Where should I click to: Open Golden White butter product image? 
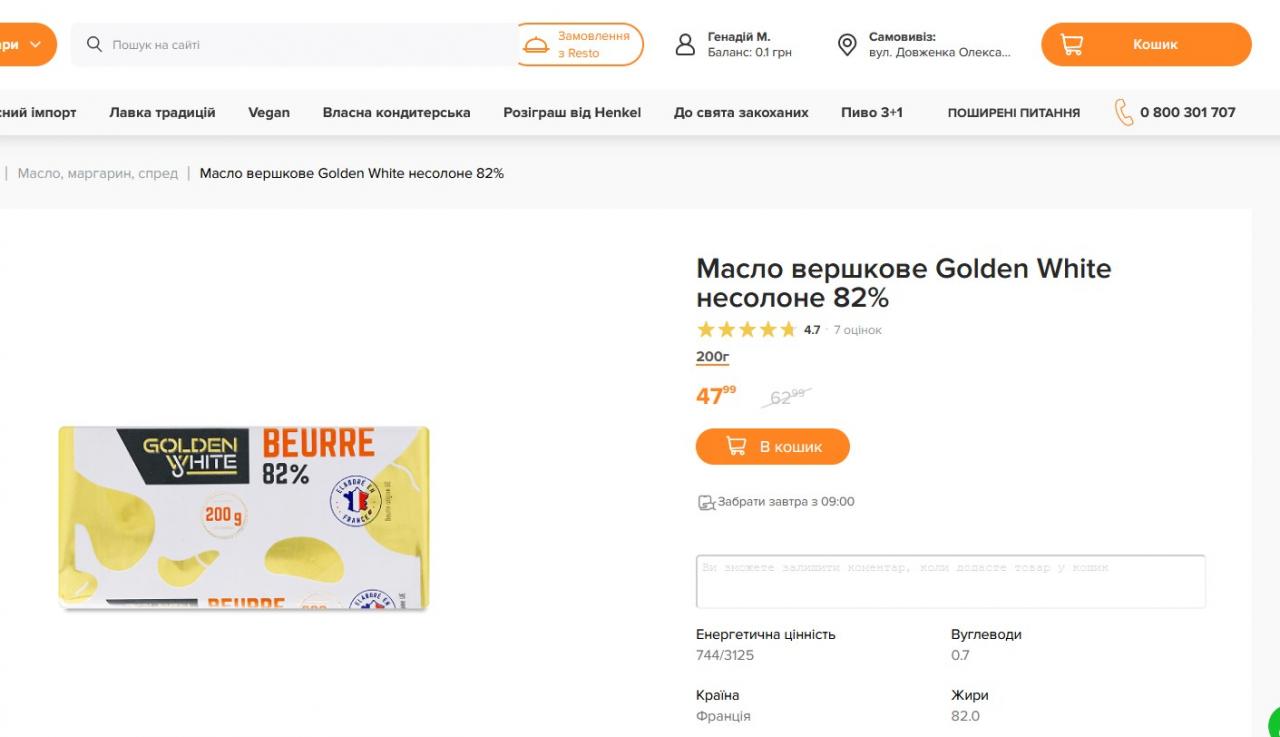(x=244, y=517)
